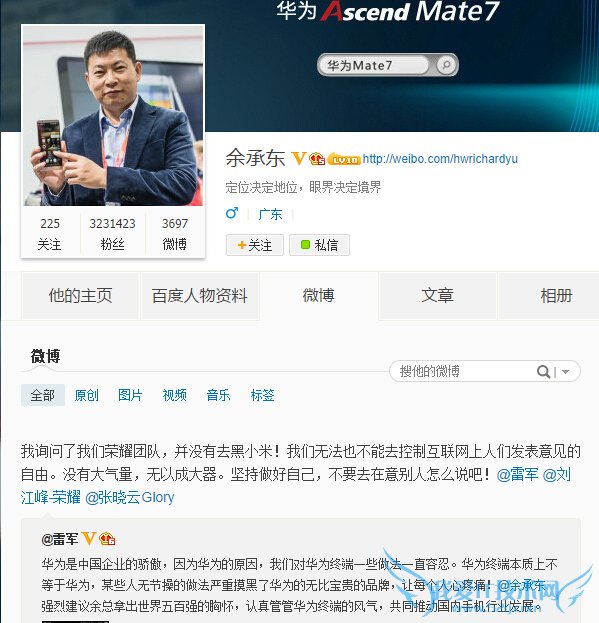
Task: Click the magnifier icon in 搜他的微博 box
Action: [x=543, y=371]
